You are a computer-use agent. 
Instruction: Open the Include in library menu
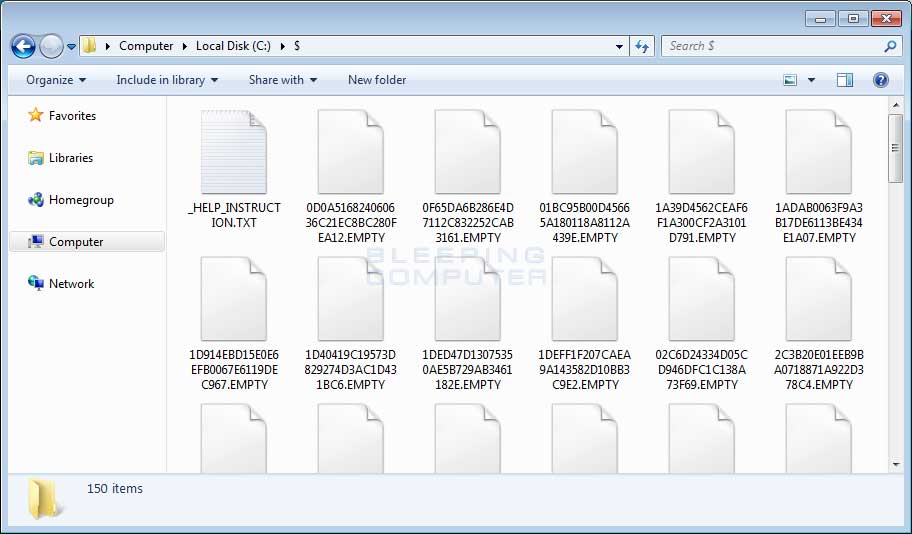[167, 80]
